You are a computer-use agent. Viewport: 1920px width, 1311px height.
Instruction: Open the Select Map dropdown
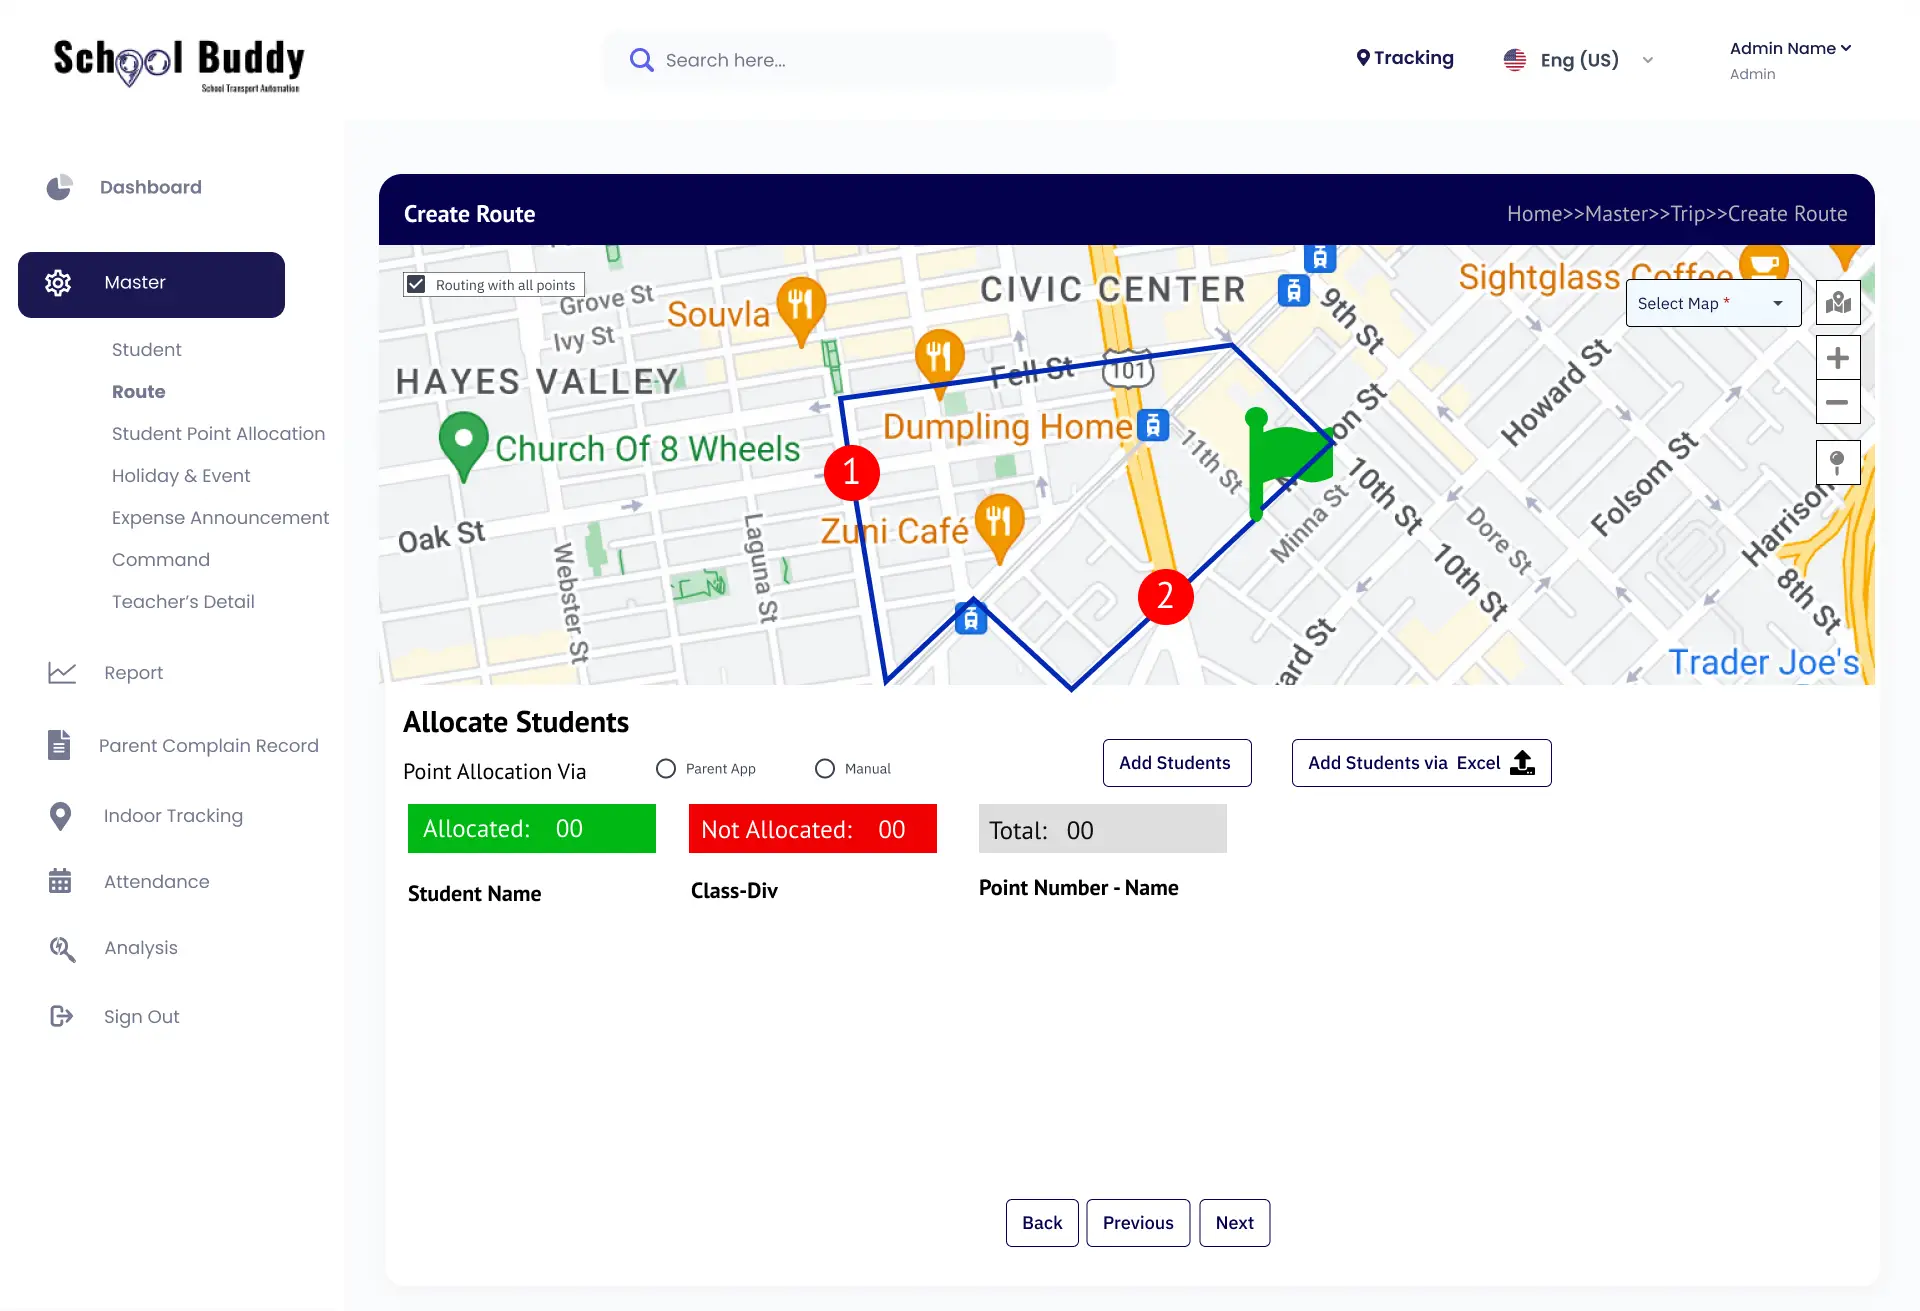(x=1712, y=302)
